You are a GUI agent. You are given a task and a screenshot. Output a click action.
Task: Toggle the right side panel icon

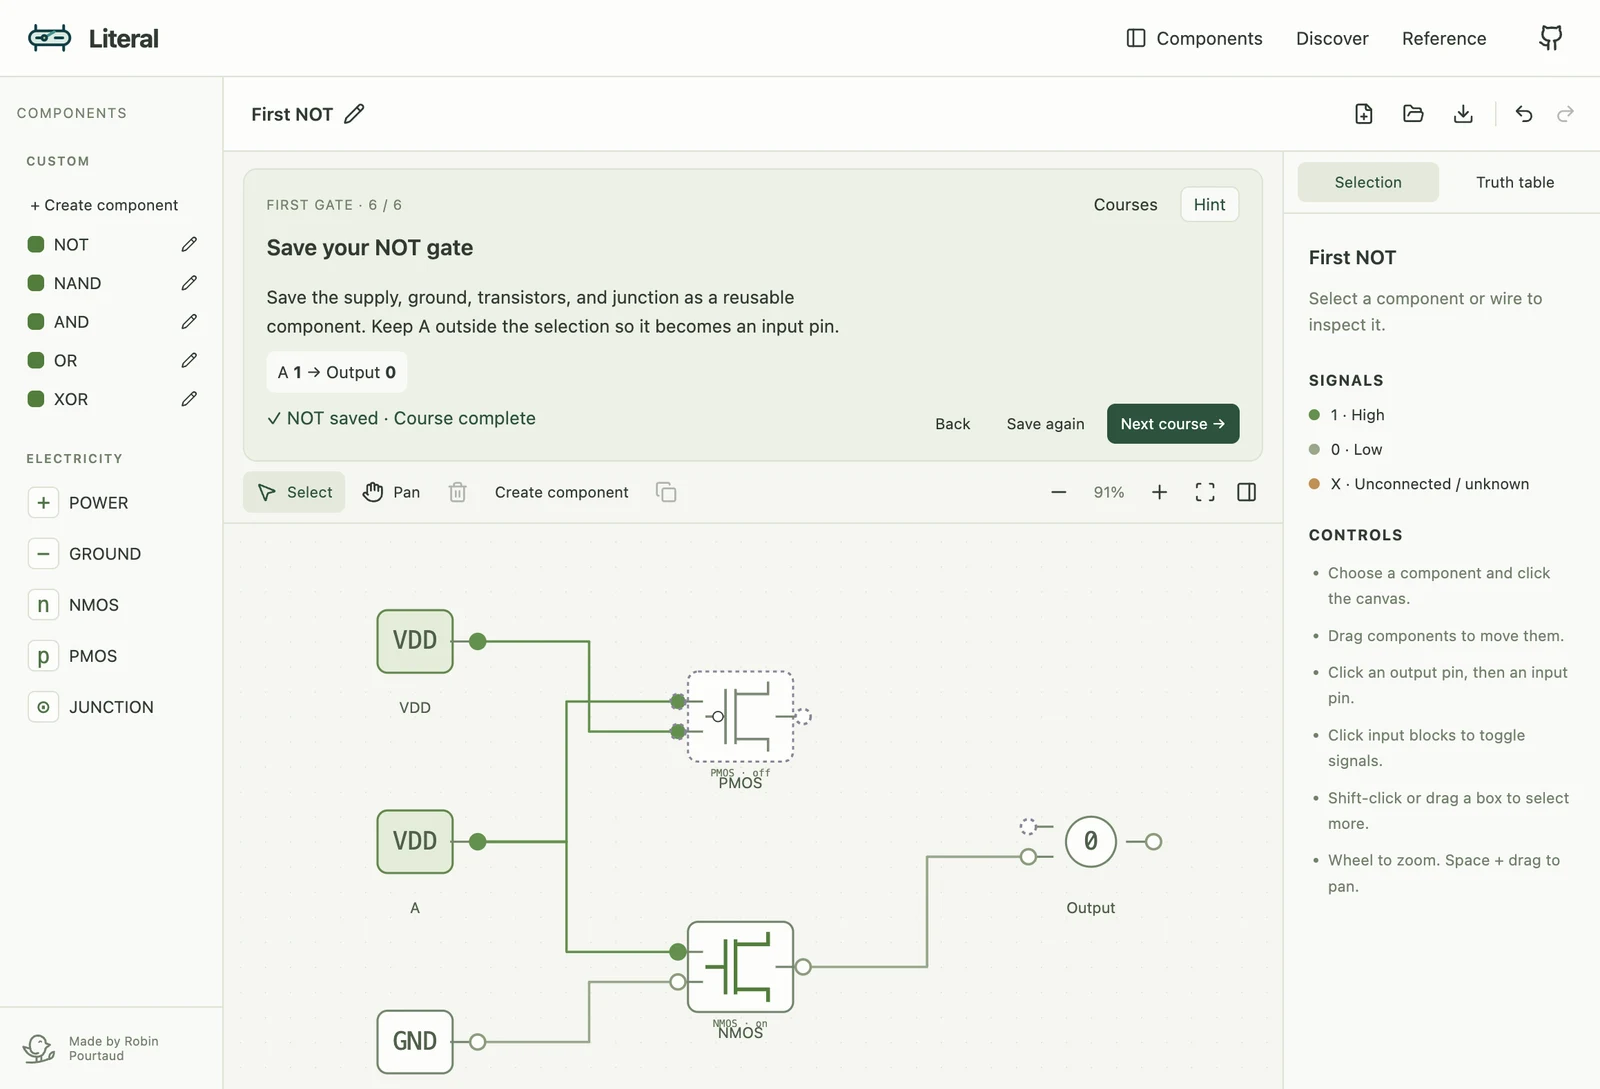(x=1246, y=492)
